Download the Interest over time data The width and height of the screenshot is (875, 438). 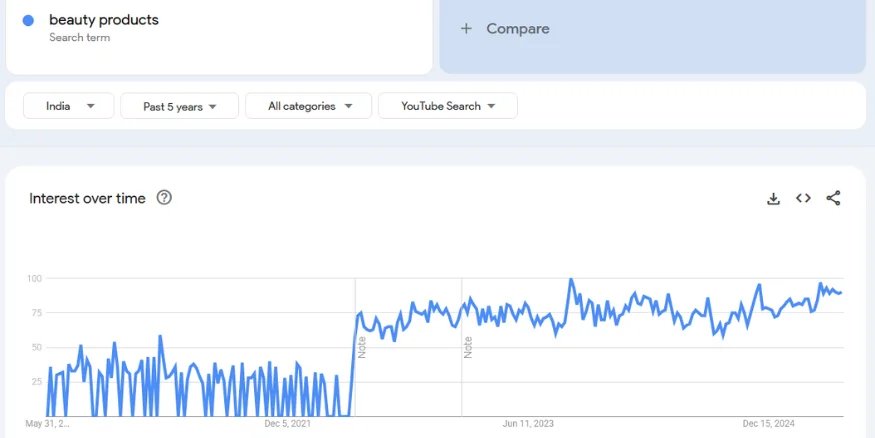click(x=773, y=198)
